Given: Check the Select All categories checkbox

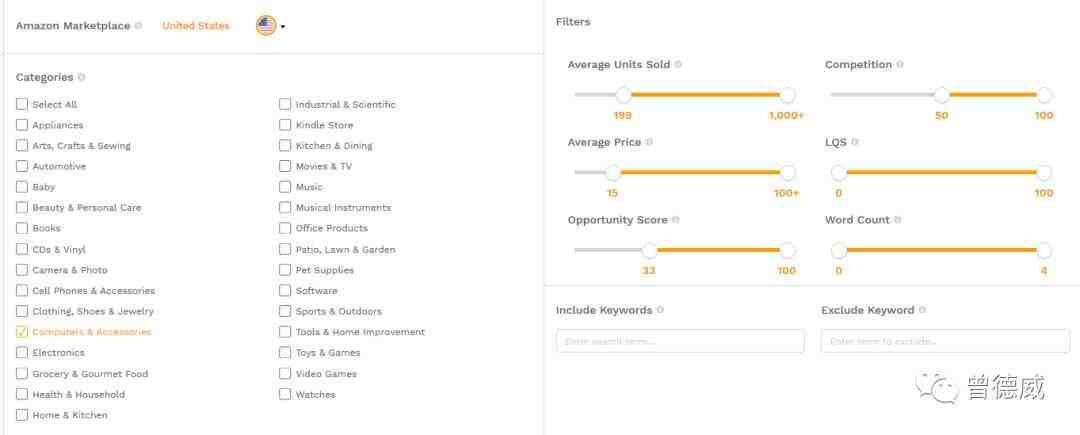Looking at the screenshot, I should tap(22, 104).
